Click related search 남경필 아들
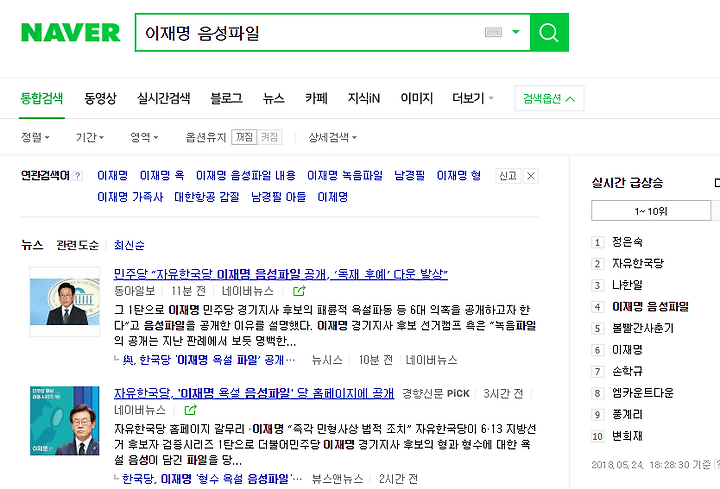Viewport: 720px width, 489px height. [278, 197]
